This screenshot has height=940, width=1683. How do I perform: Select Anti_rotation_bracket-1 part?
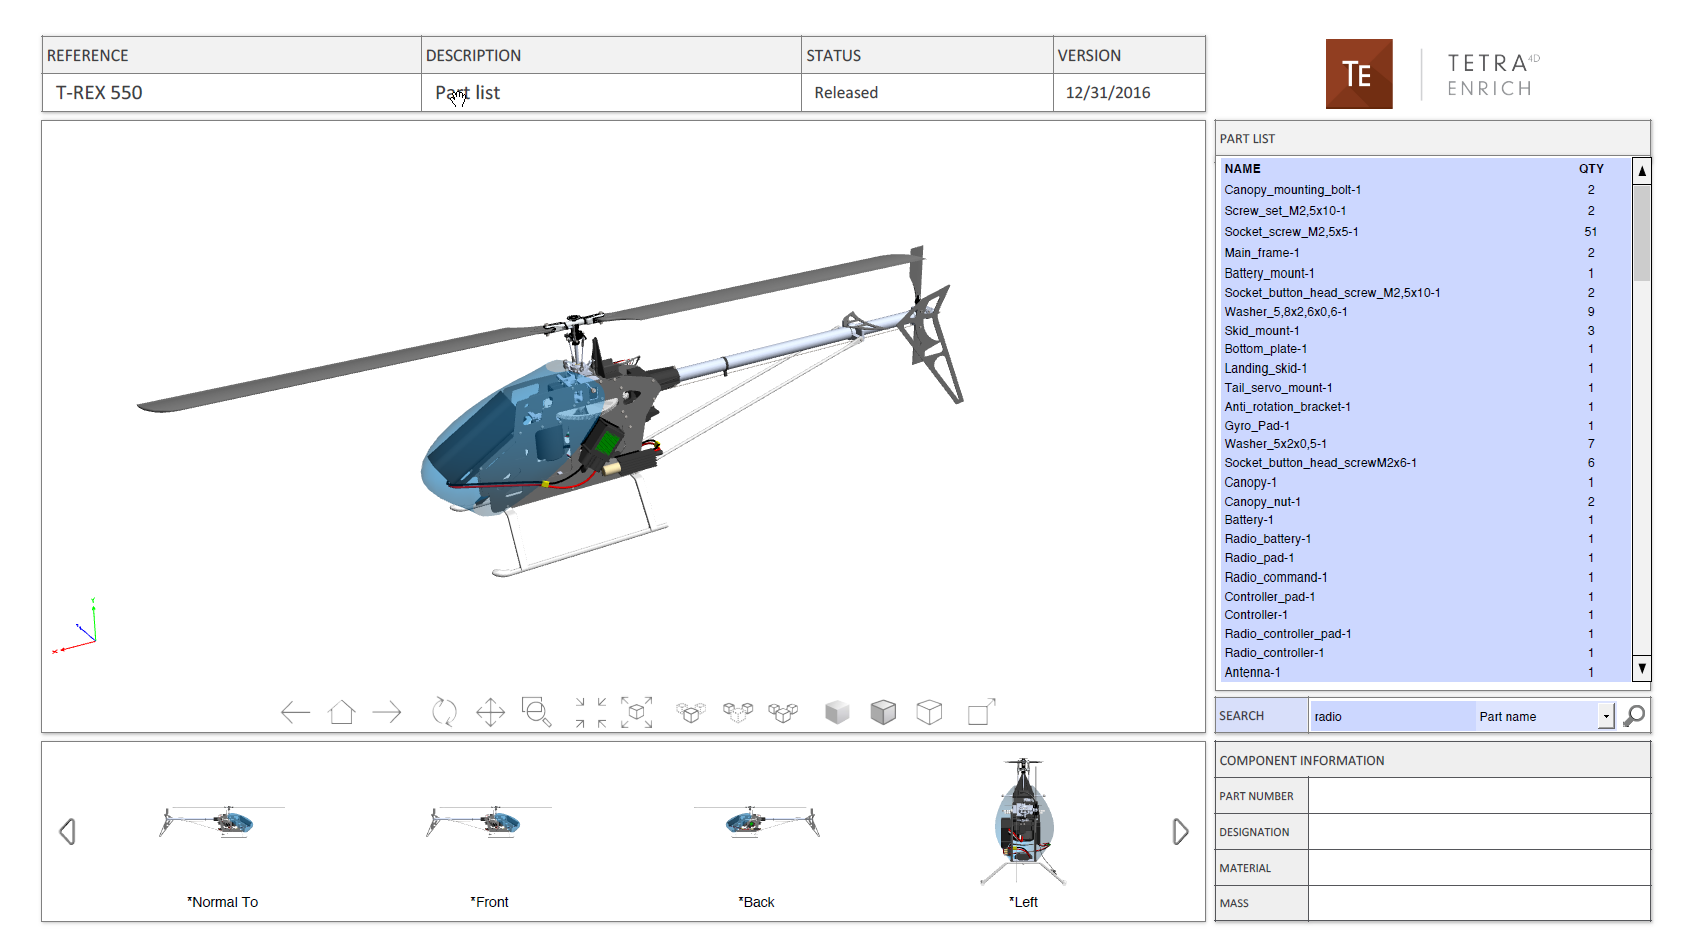(1424, 407)
